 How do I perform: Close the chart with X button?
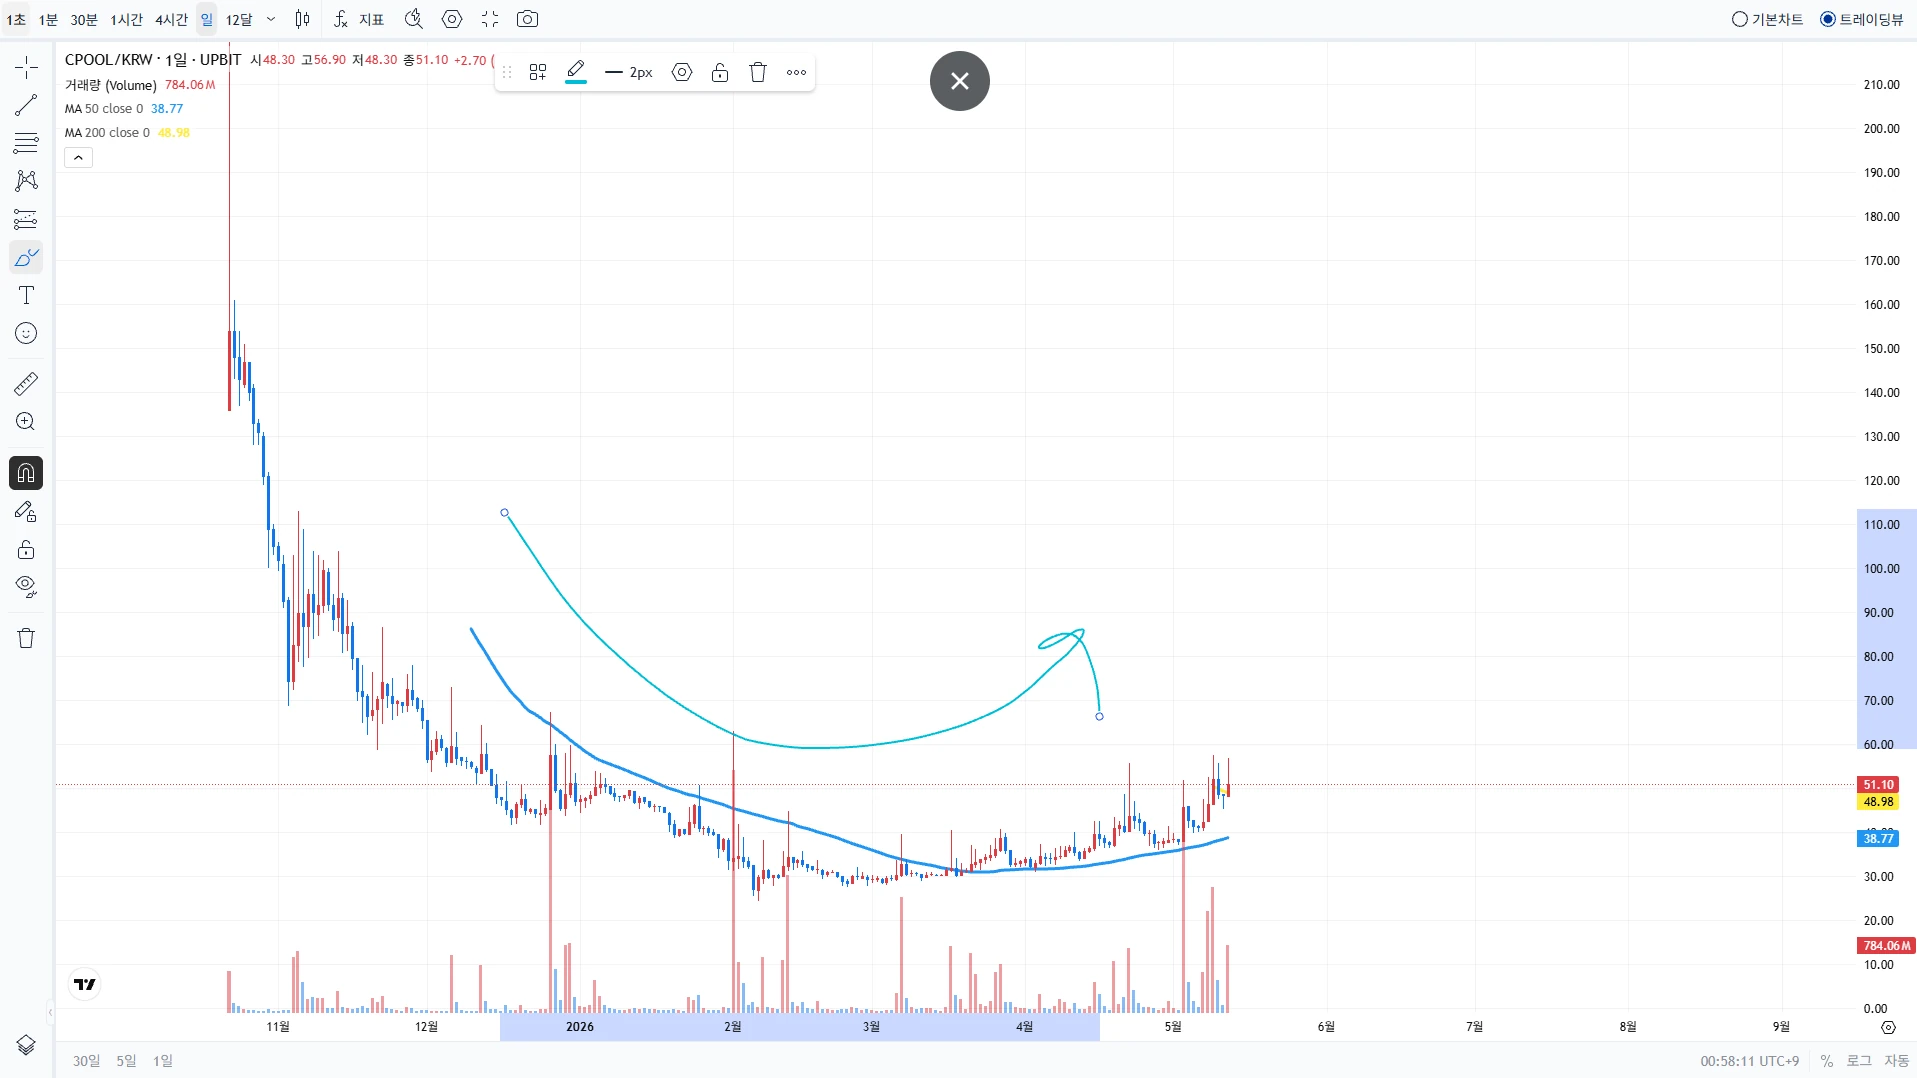click(960, 81)
